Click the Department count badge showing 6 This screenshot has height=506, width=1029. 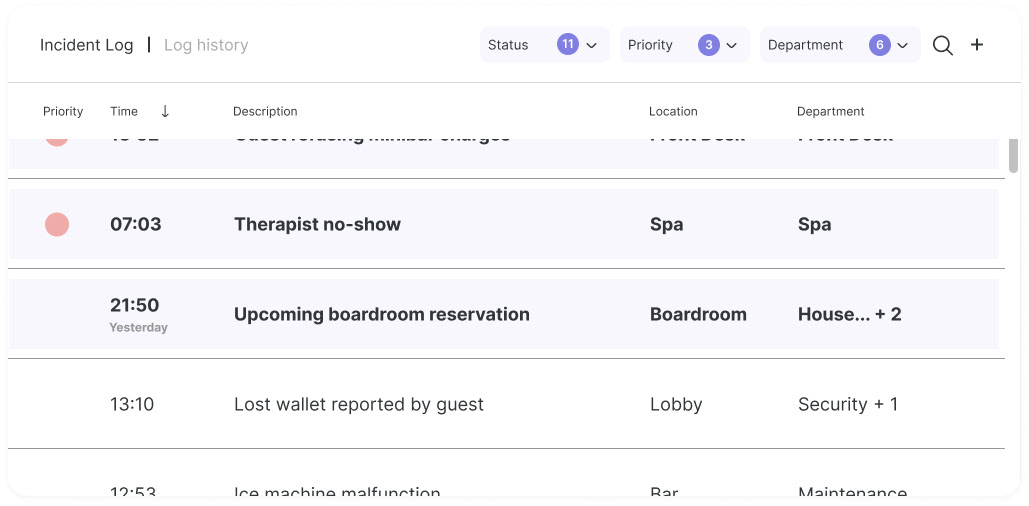880,45
